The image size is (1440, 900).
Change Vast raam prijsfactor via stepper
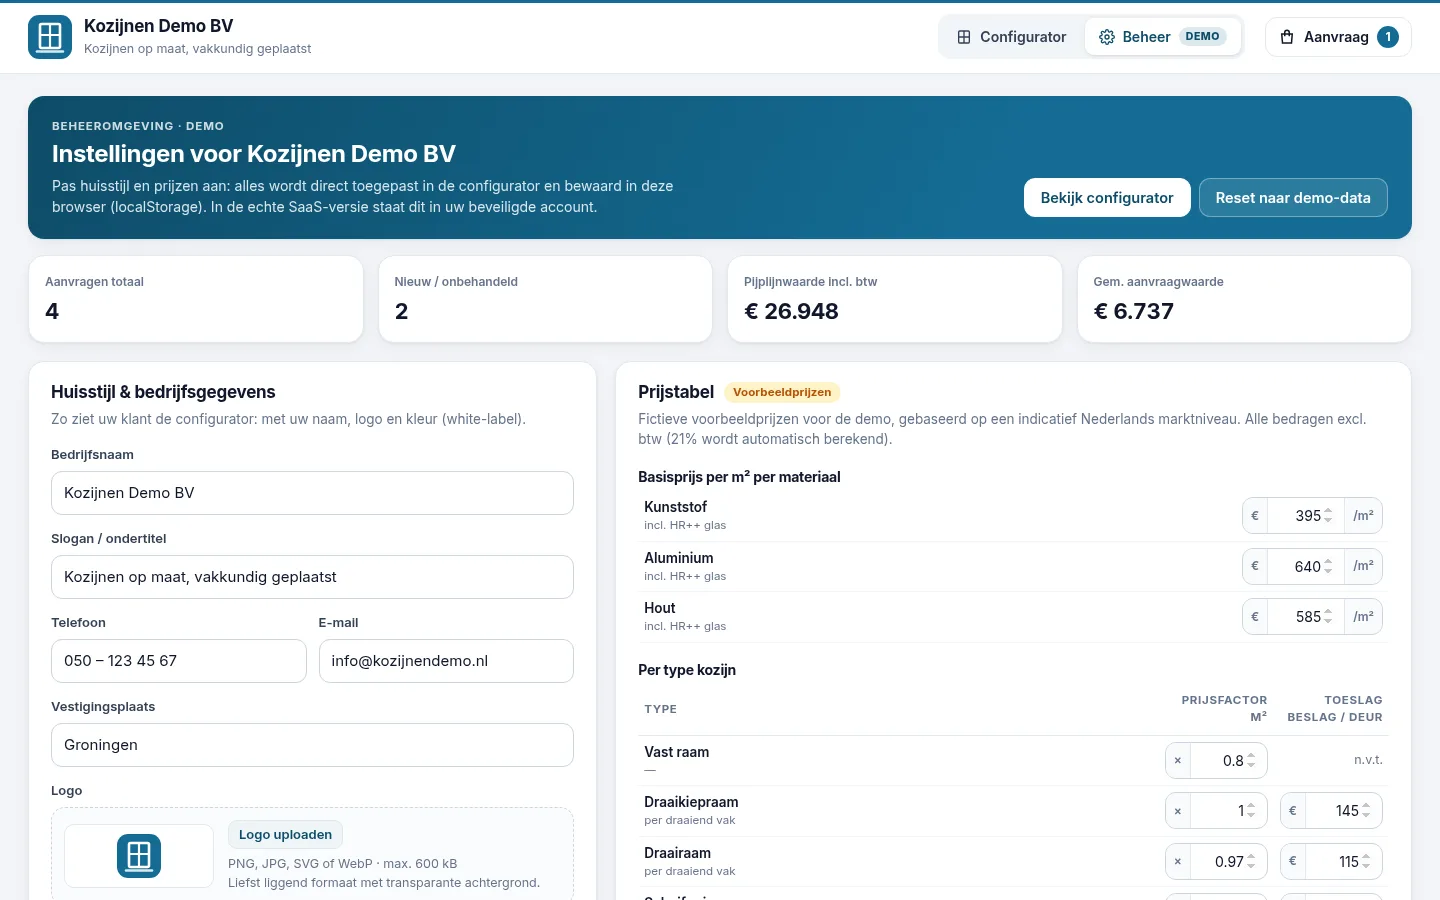(x=1251, y=761)
